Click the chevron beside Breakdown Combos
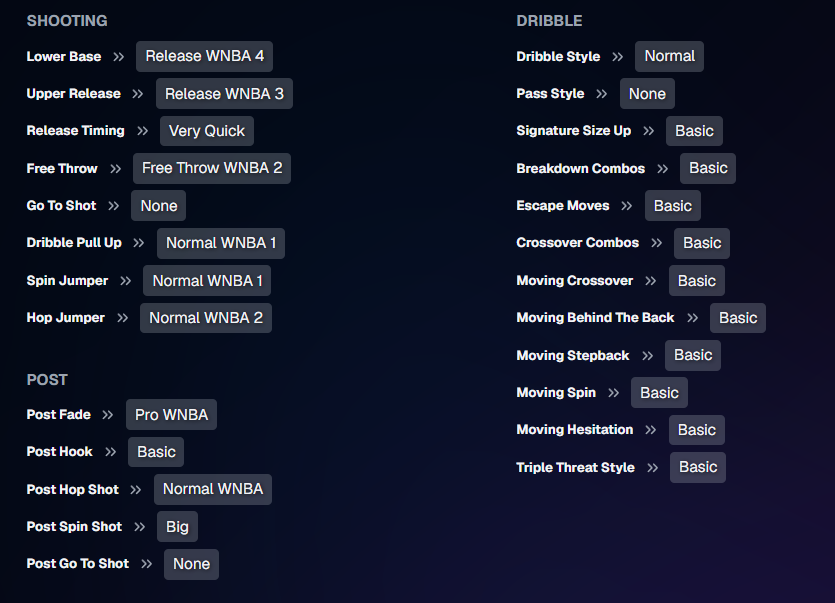 click(662, 169)
